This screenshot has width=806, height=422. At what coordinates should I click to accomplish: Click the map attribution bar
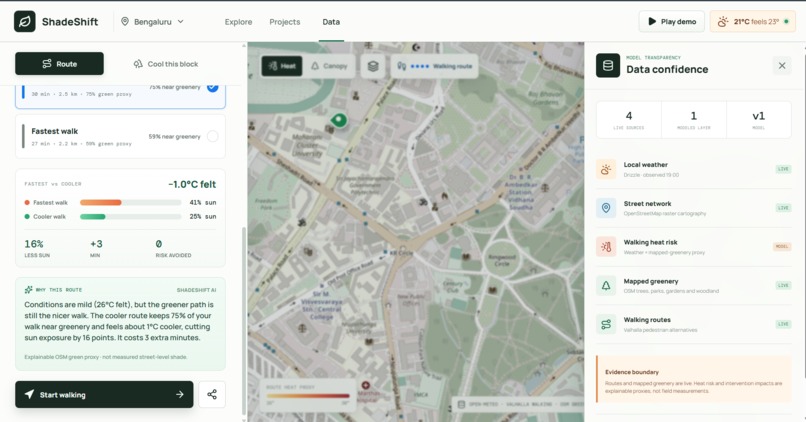(x=518, y=404)
